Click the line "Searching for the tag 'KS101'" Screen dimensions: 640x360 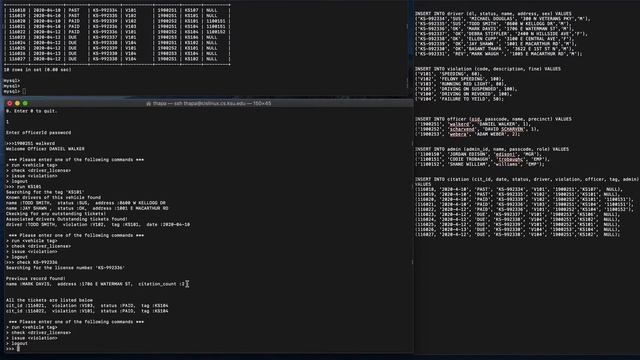45,192
